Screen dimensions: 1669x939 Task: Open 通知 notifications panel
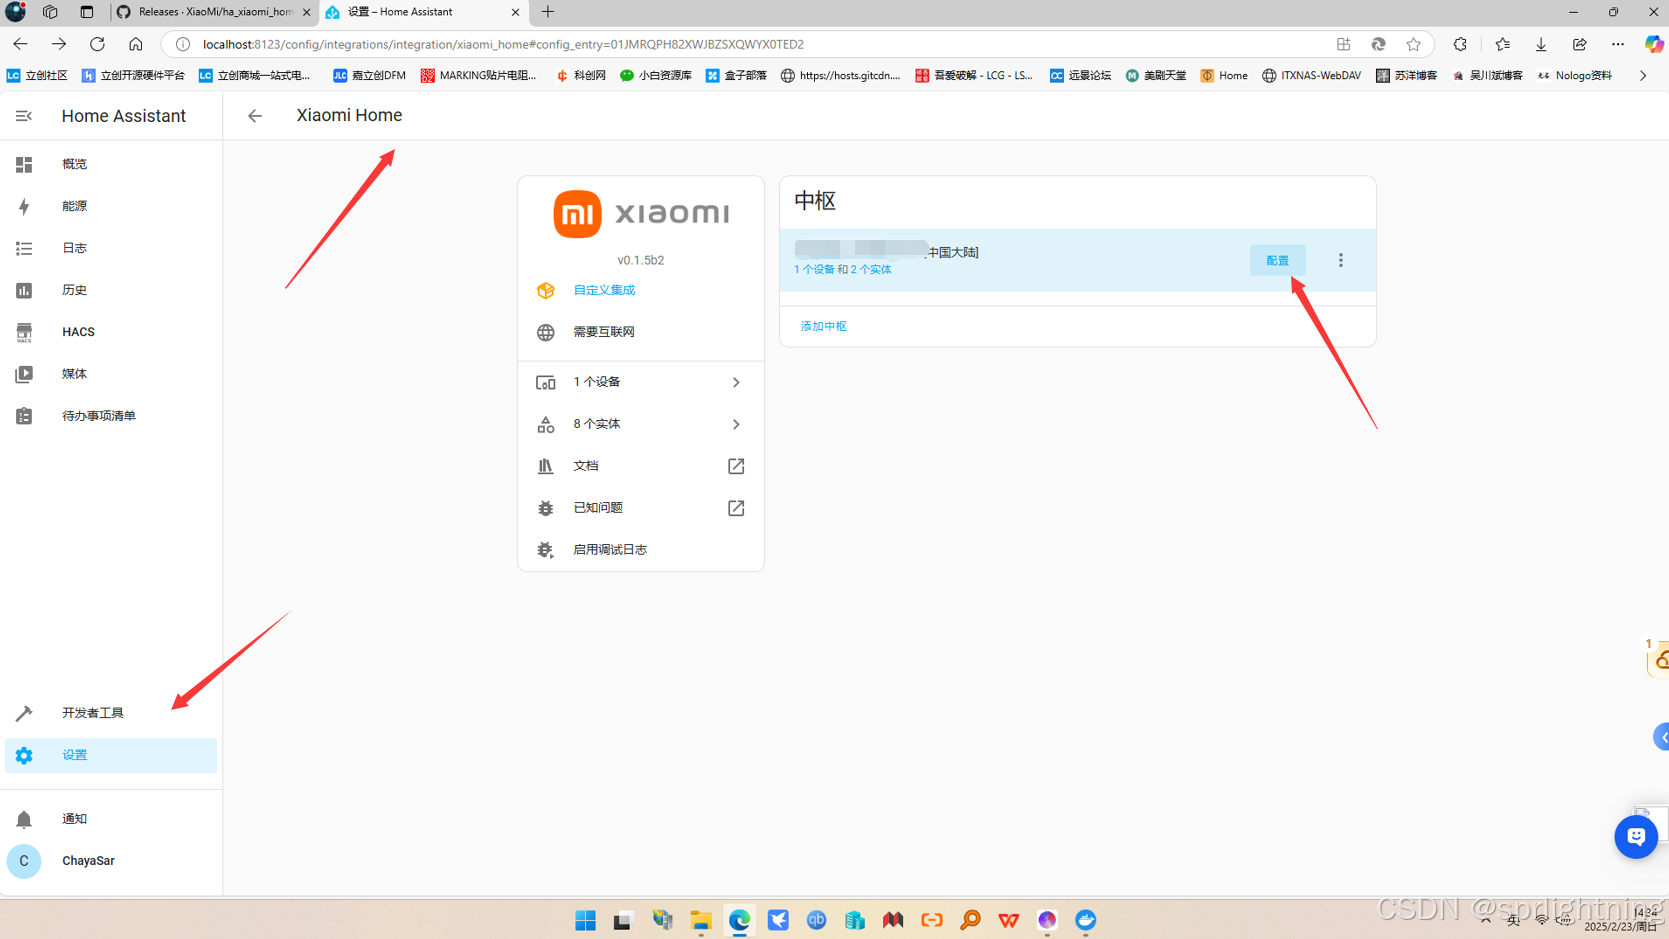tap(111, 819)
